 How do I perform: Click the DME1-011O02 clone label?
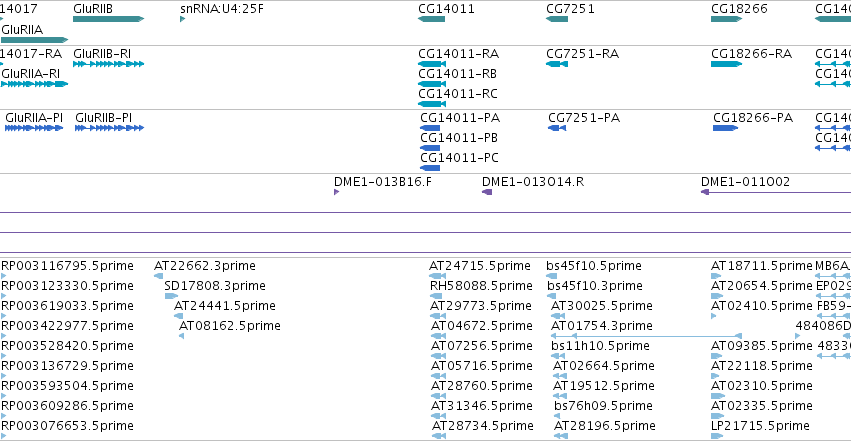745,182
